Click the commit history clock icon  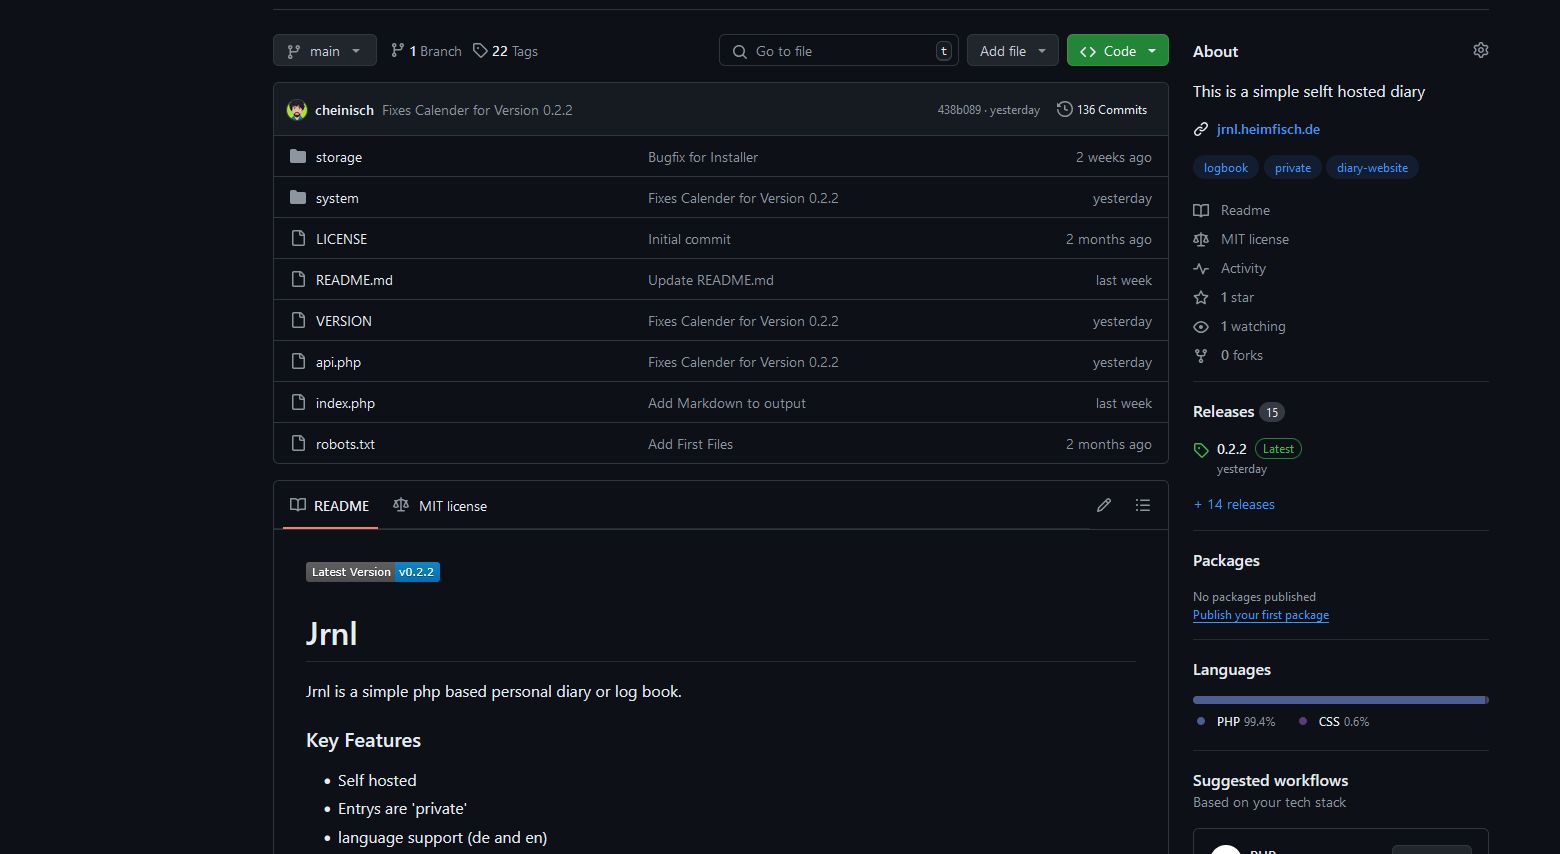click(1064, 109)
